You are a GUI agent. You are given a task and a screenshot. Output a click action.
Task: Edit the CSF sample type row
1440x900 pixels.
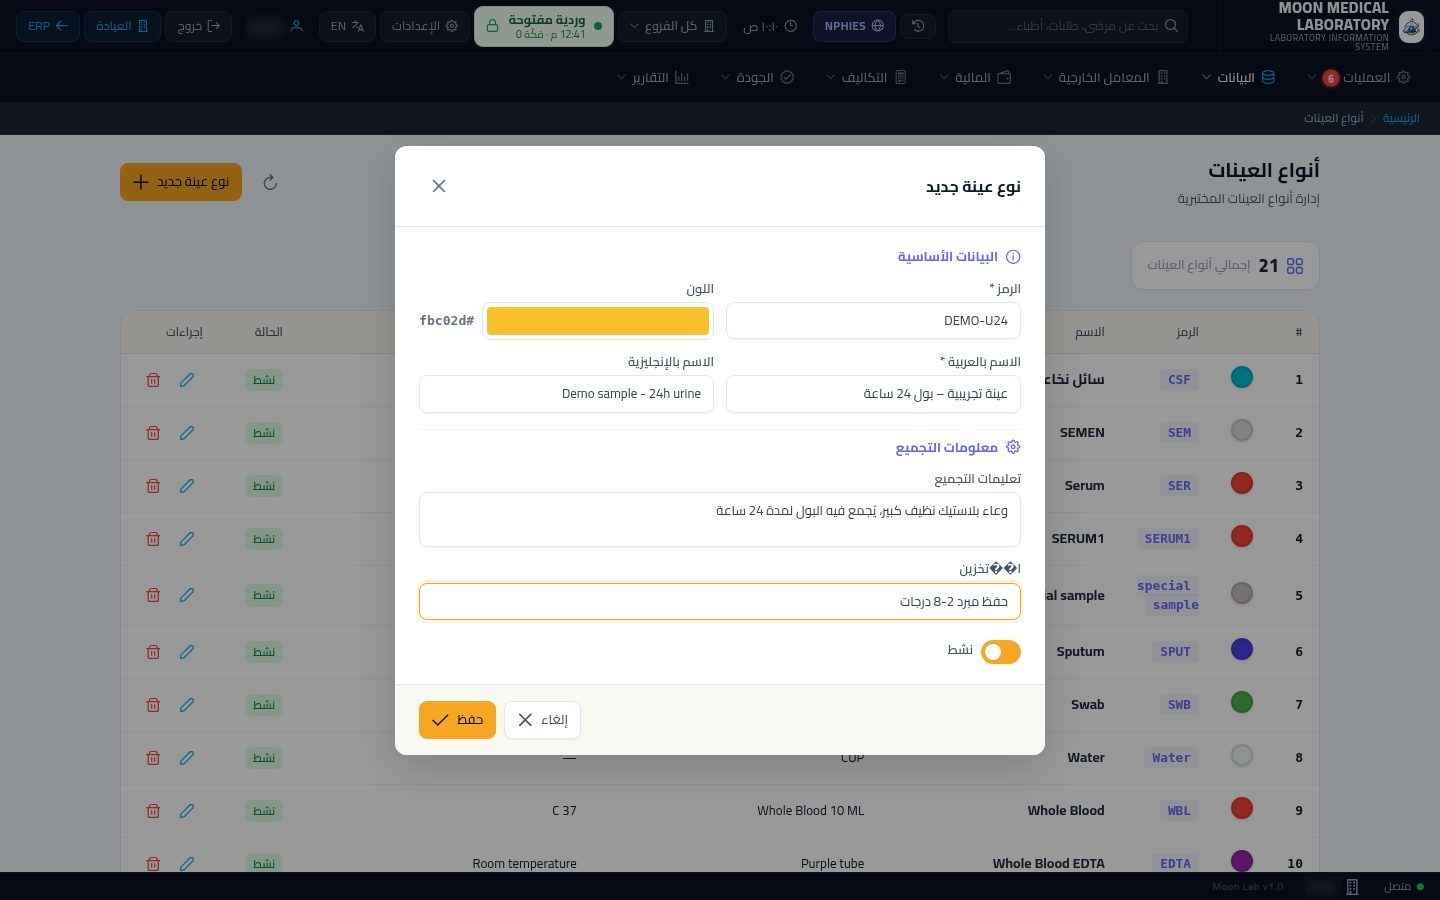point(187,380)
